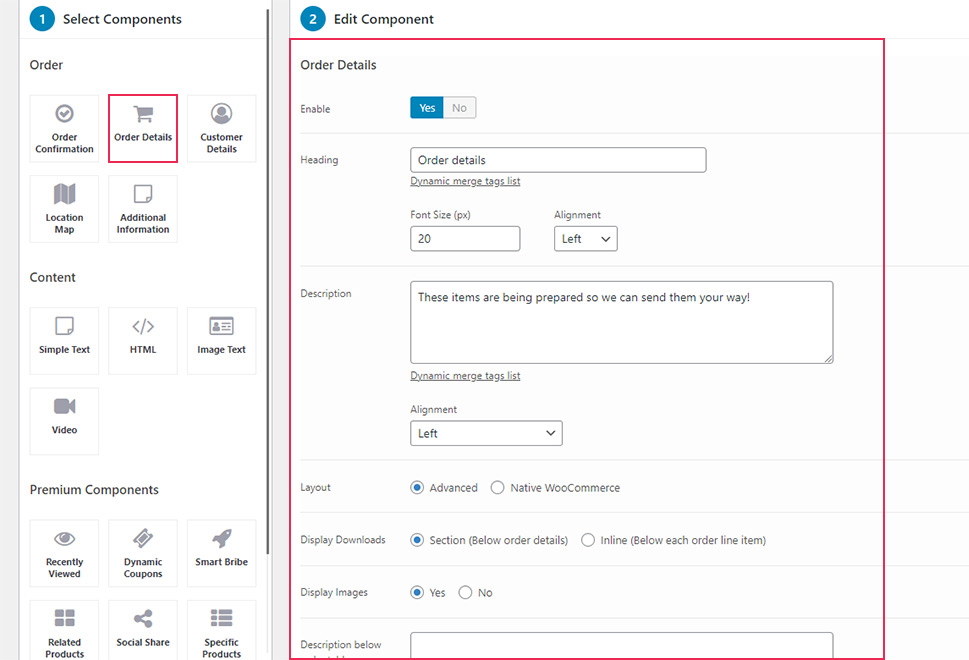Screen dimensions: 969x660
Task: Open Dynamic merge tags list under Heading
Action: click(465, 182)
